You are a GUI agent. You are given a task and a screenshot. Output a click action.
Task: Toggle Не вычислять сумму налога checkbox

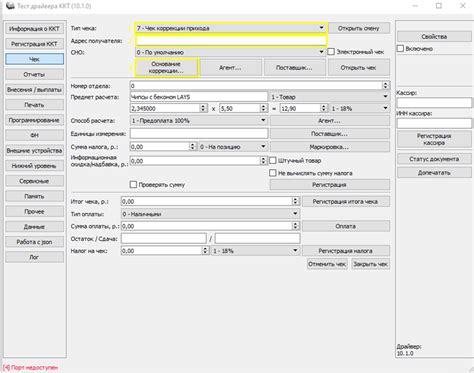(273, 173)
